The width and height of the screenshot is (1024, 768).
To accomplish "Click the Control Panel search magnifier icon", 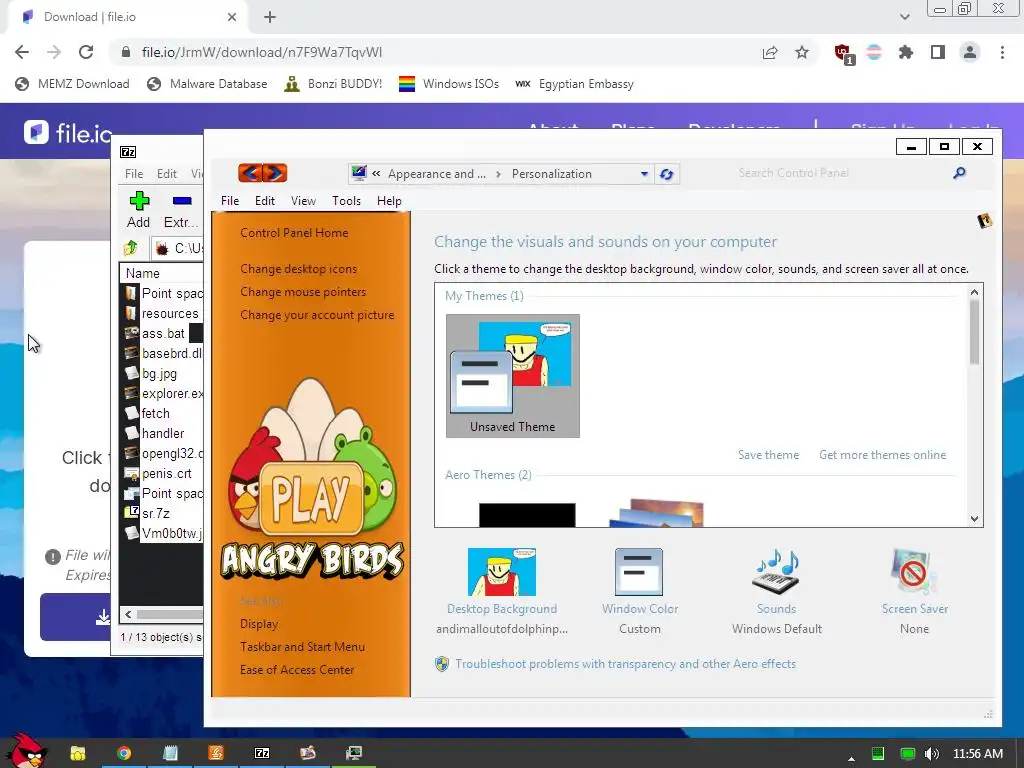I will tap(959, 173).
